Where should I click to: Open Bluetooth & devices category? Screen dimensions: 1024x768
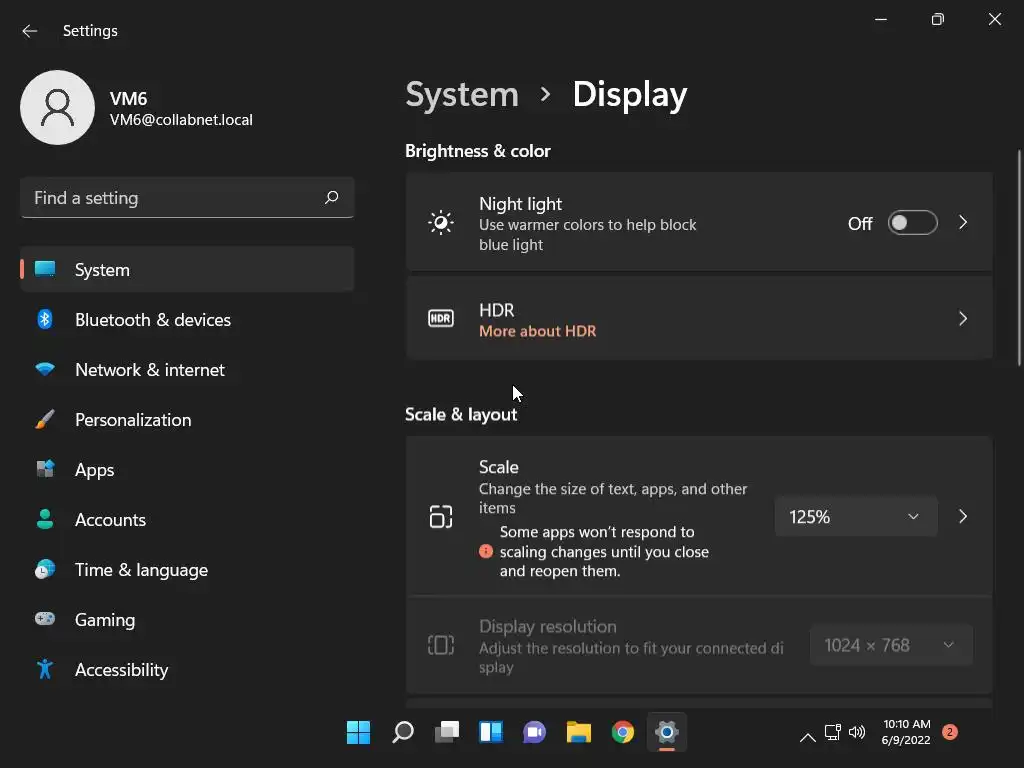[x=187, y=319]
